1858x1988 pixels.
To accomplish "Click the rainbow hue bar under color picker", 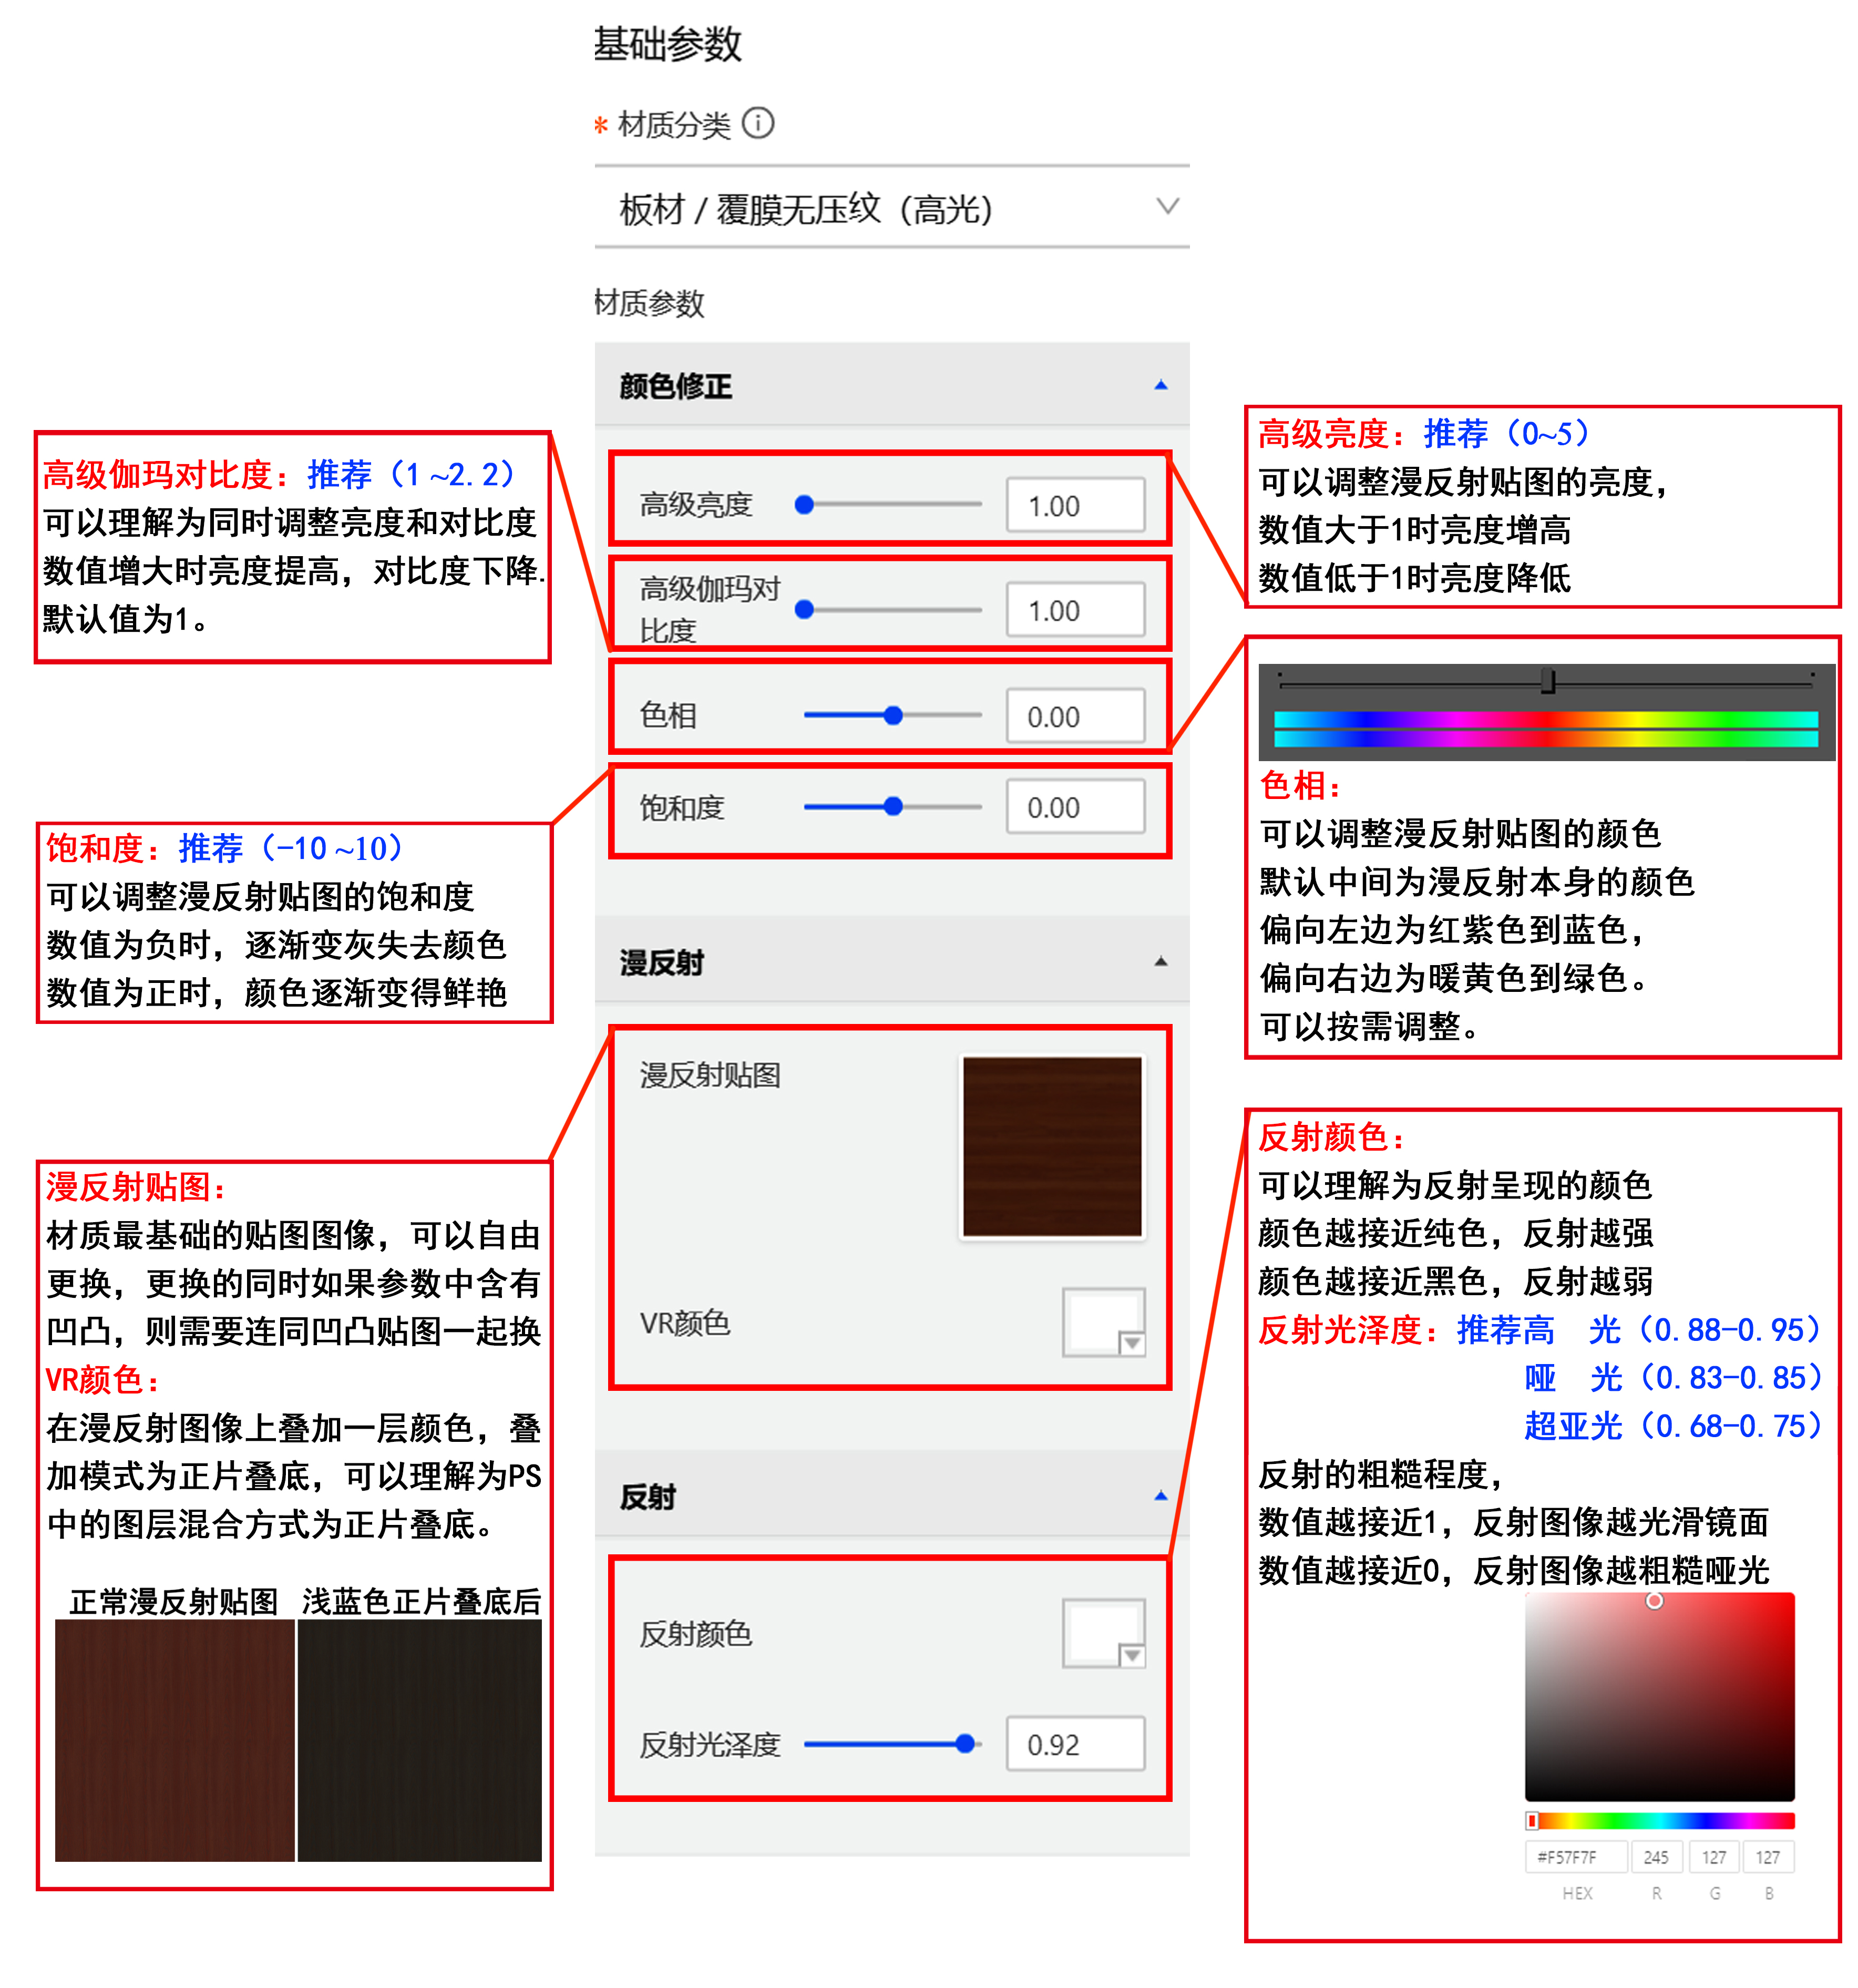I will pyautogui.click(x=1660, y=1821).
